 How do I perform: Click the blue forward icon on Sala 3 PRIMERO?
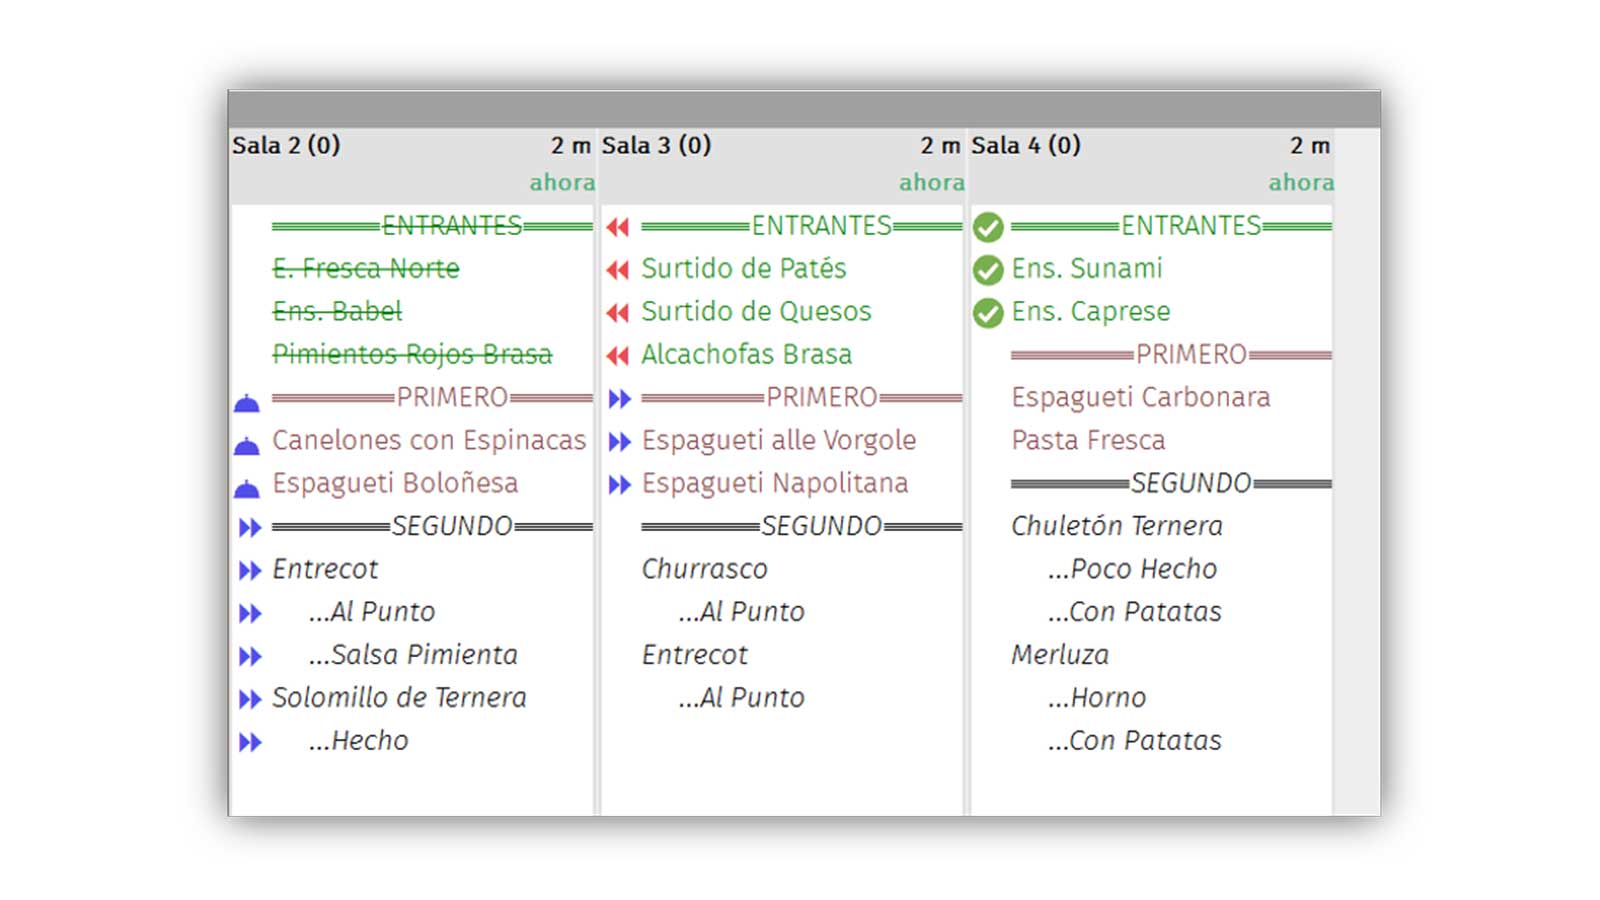click(620, 399)
